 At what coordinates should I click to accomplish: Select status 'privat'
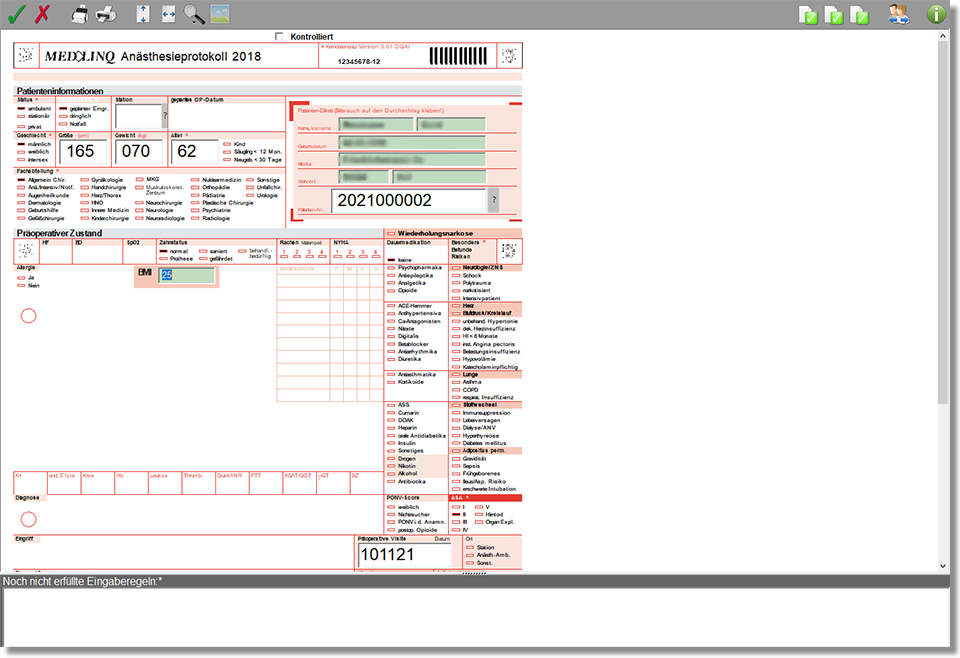(21, 127)
